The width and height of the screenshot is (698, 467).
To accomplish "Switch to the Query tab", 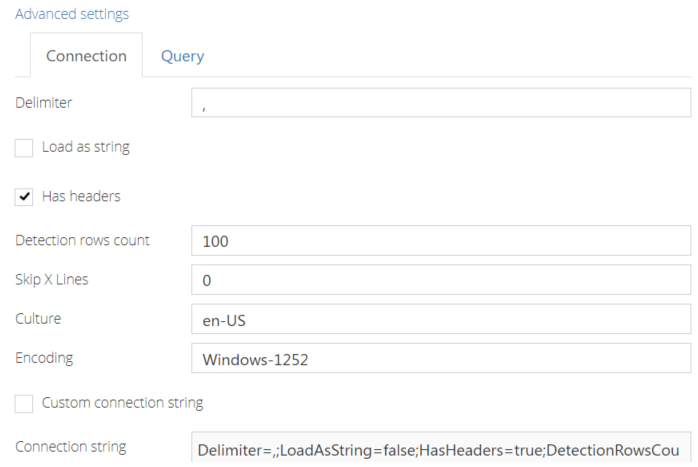I will point(183,56).
